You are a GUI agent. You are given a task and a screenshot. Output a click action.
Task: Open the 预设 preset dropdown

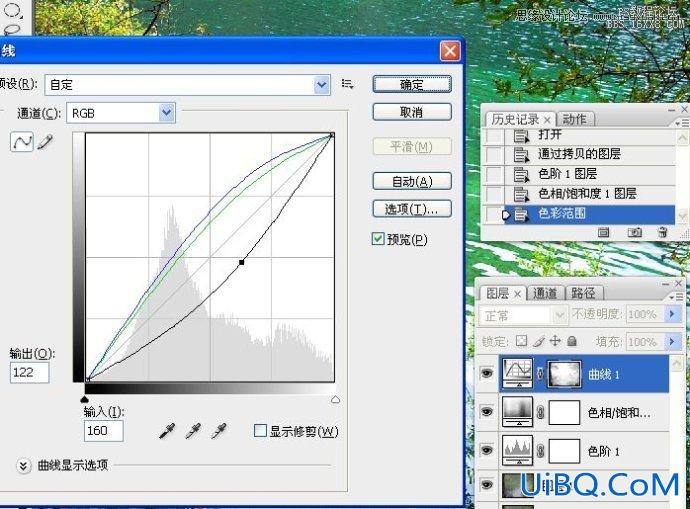pos(322,84)
